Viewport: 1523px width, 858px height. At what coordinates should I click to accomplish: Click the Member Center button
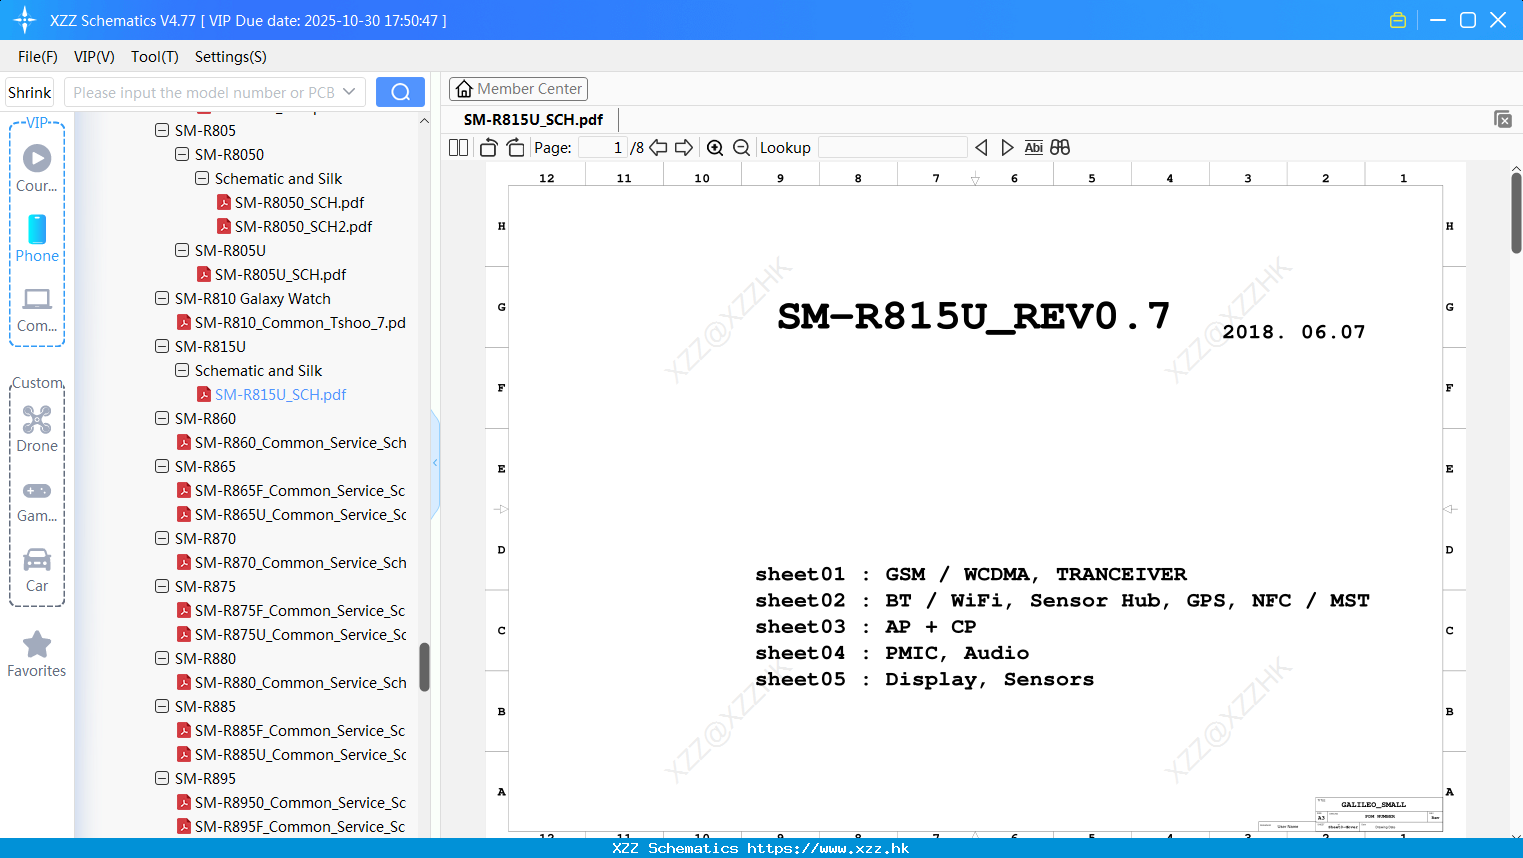(518, 89)
